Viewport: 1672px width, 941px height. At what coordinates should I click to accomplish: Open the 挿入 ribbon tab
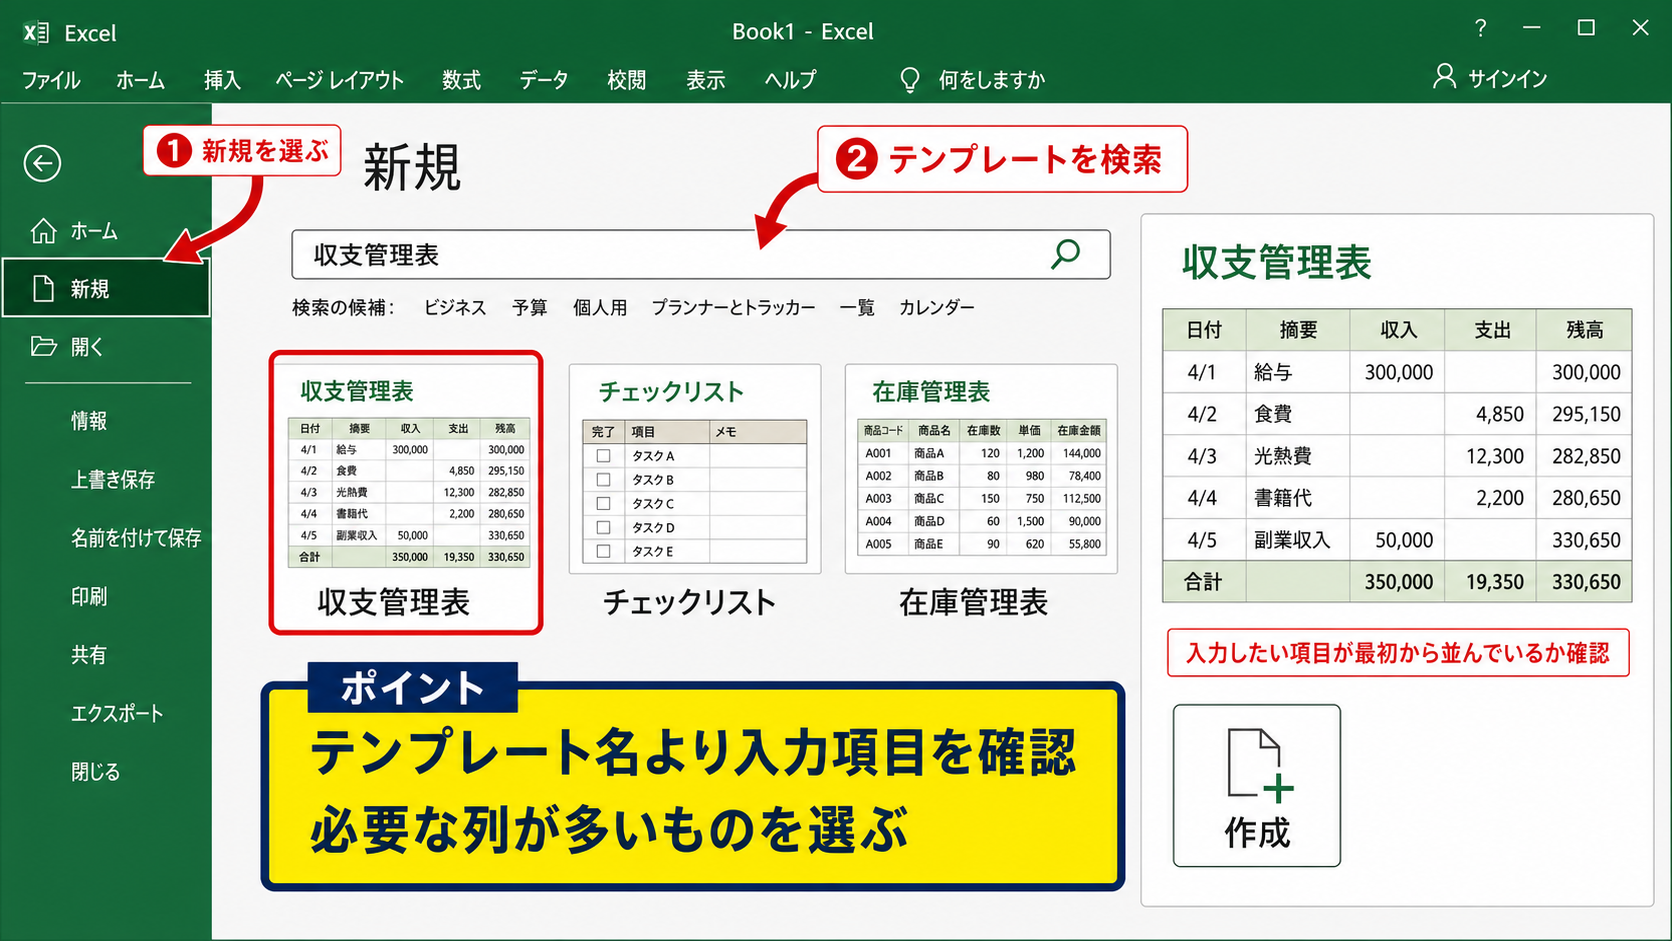pos(222,80)
